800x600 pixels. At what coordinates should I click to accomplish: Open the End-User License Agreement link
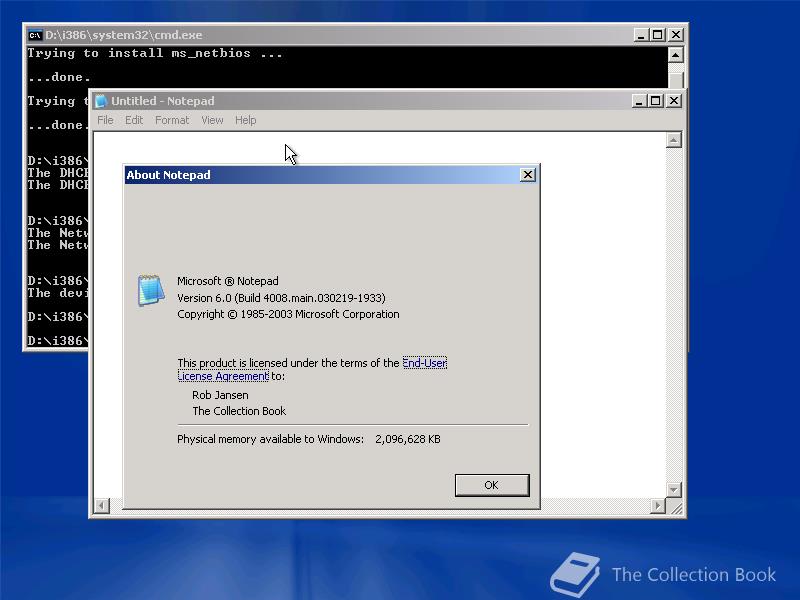(x=424, y=363)
